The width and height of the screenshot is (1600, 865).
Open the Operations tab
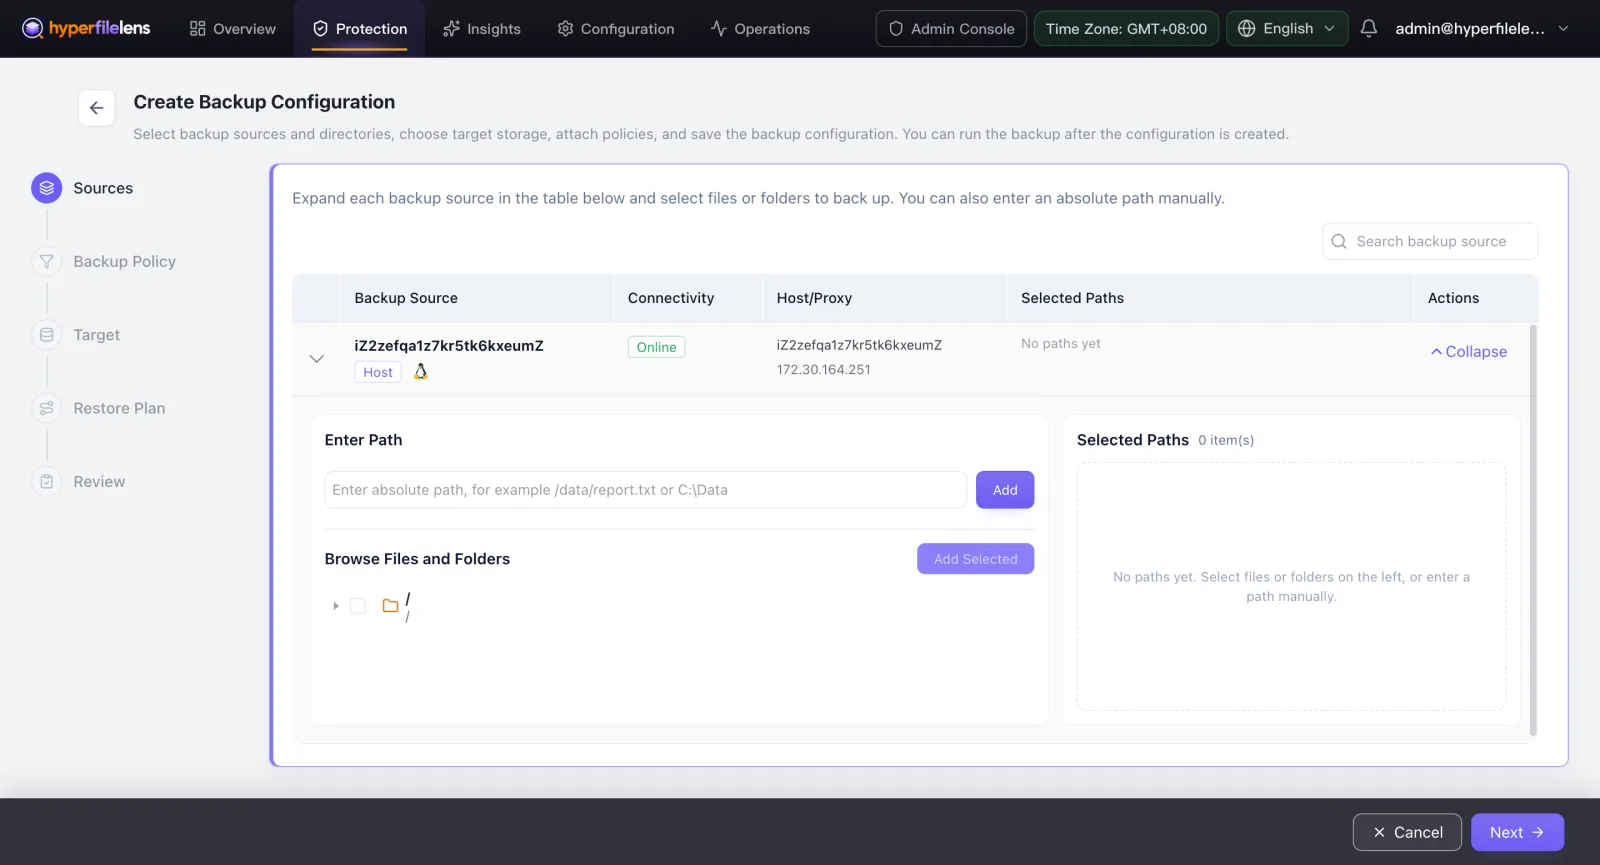point(760,28)
